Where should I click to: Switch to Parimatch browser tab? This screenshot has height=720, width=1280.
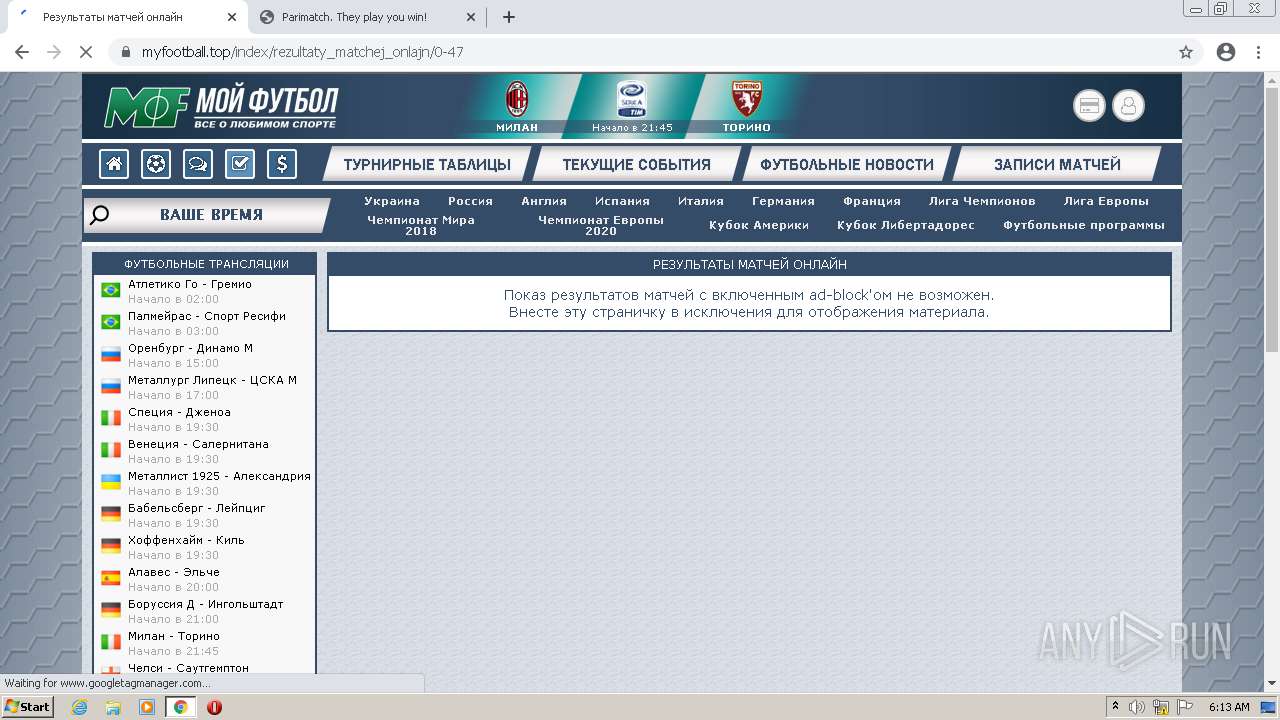pos(366,17)
